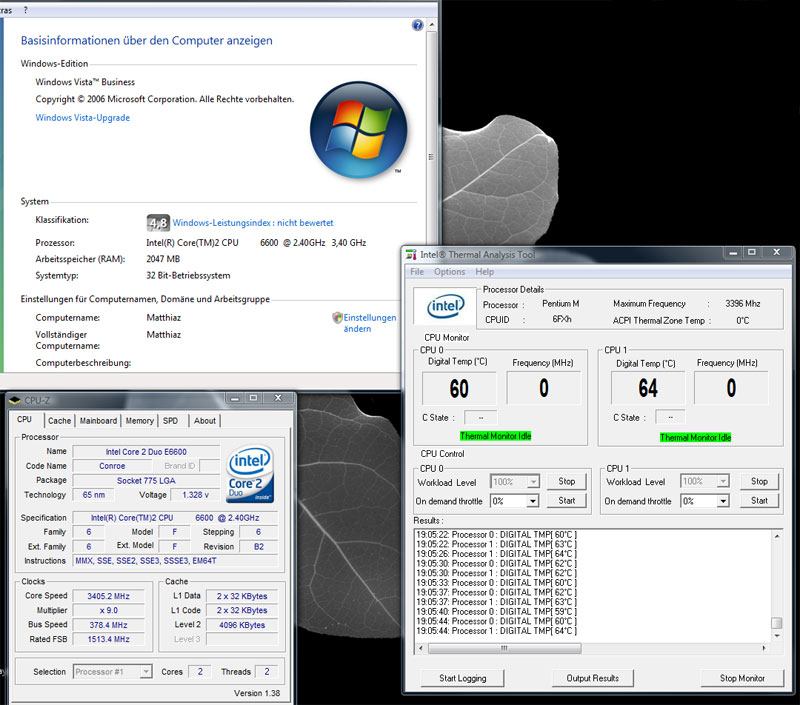Click the Name field Intel Core 2 Duo E6600
Image resolution: width=800 pixels, height=705 pixels.
click(146, 451)
